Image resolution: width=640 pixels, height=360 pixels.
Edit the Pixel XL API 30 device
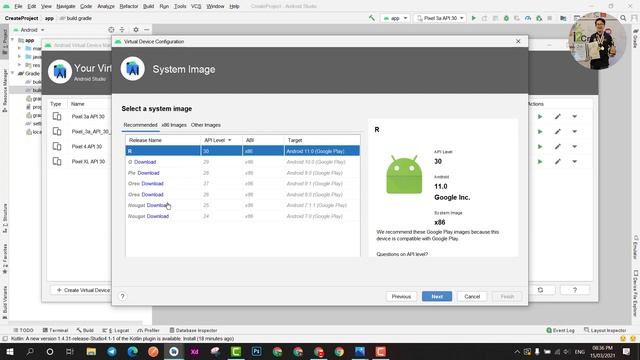pos(558,162)
